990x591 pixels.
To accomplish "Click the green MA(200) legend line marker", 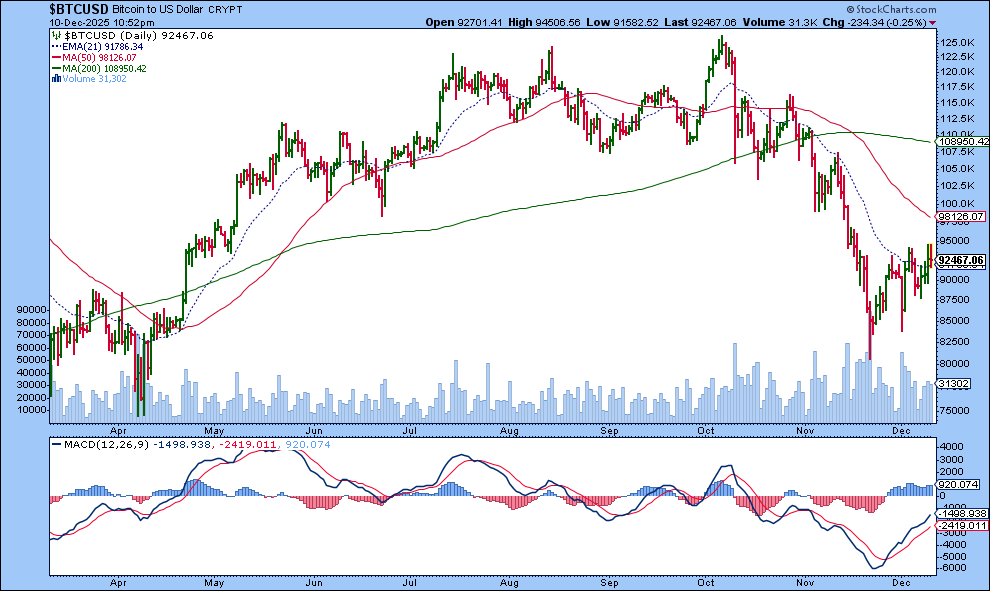I will [x=54, y=69].
